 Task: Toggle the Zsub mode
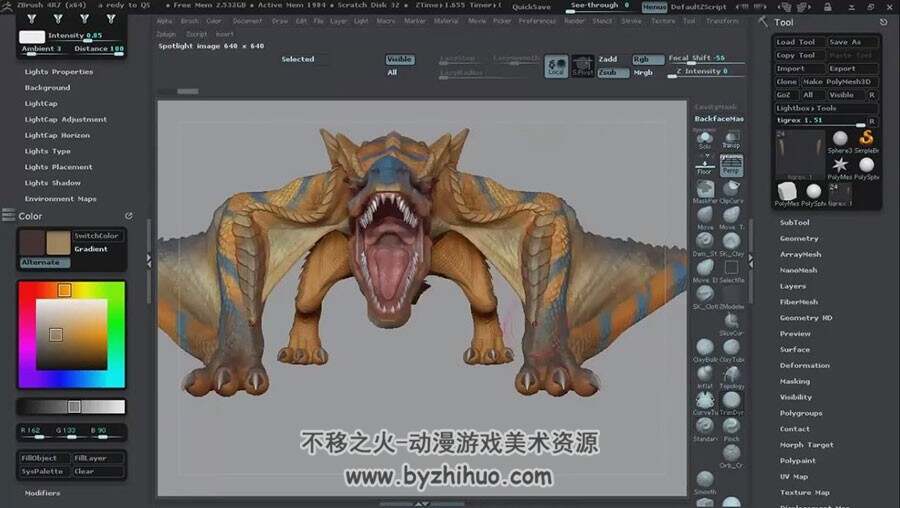(612, 73)
